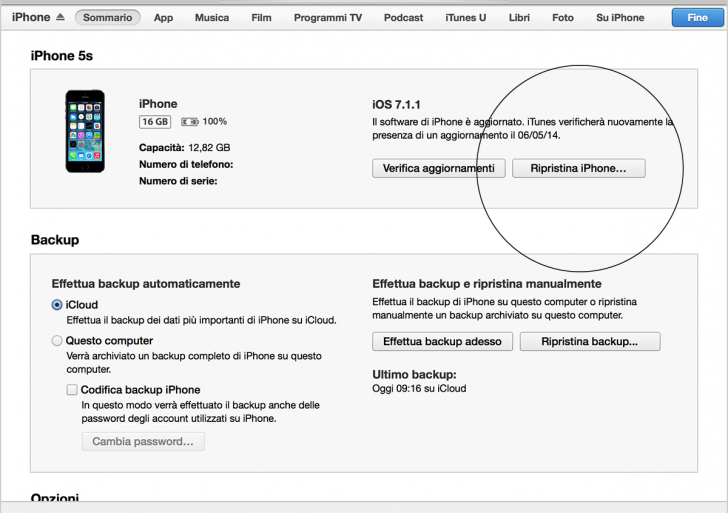The width and height of the screenshot is (728, 513).
Task: Switch to the App tab
Action: point(163,18)
